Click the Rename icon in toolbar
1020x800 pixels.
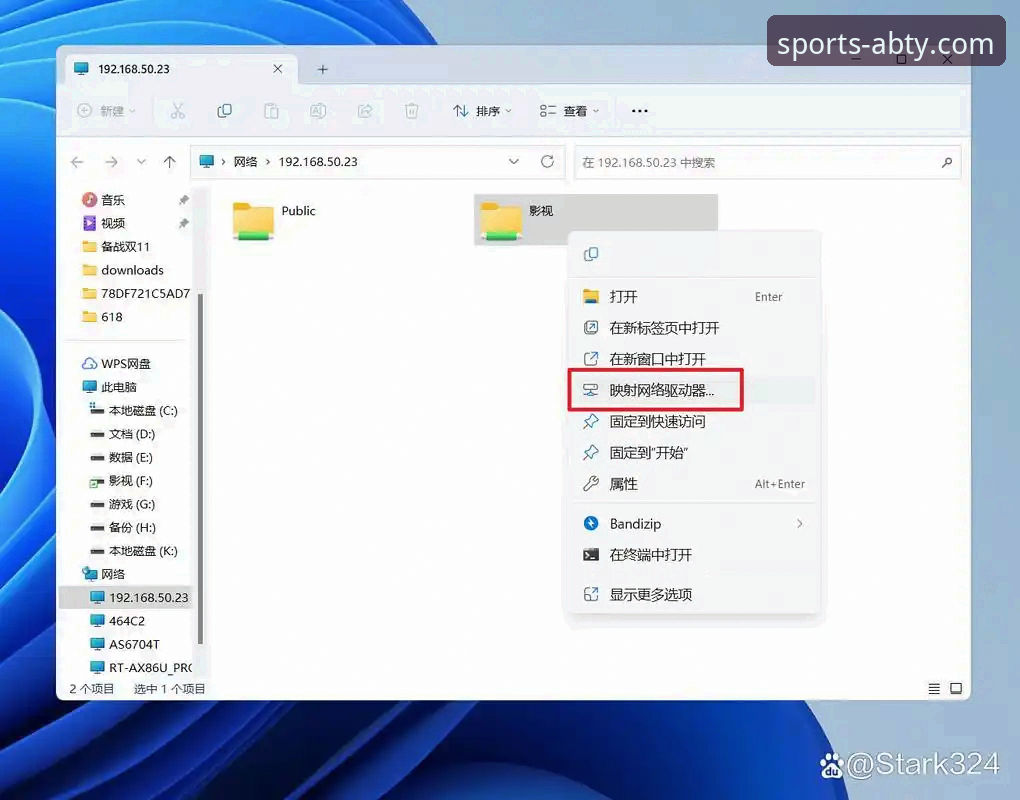click(x=317, y=111)
